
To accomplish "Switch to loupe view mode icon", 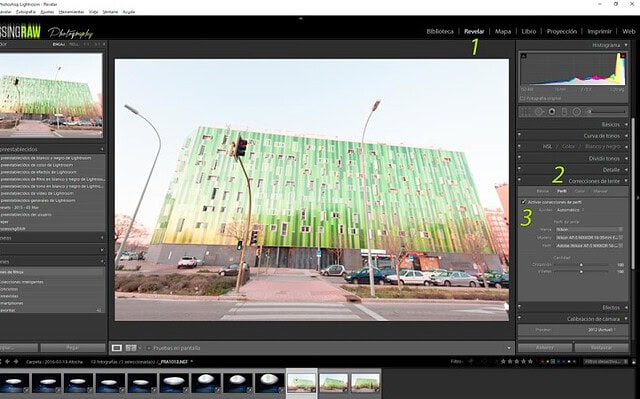I will pos(117,348).
